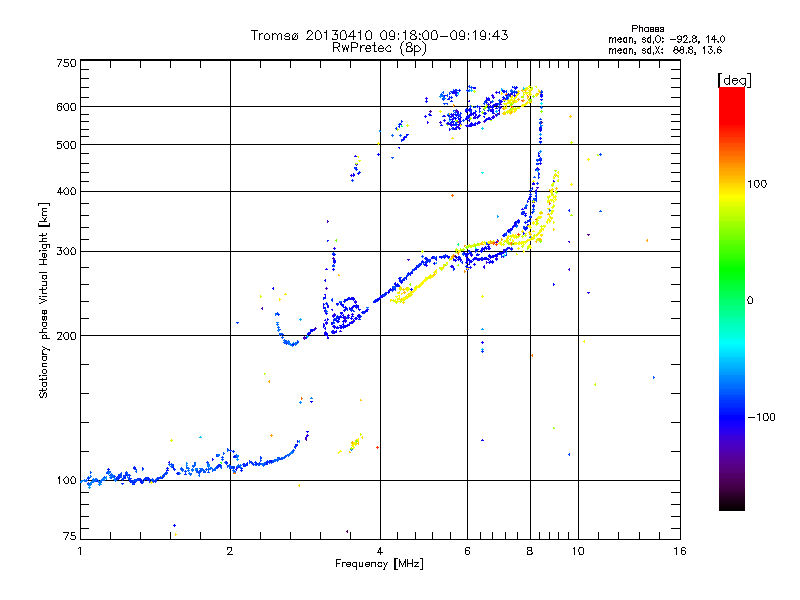Image resolution: width=800 pixels, height=600 pixels.
Task: Click the y-axis tick label '750'
Action: tap(66, 63)
